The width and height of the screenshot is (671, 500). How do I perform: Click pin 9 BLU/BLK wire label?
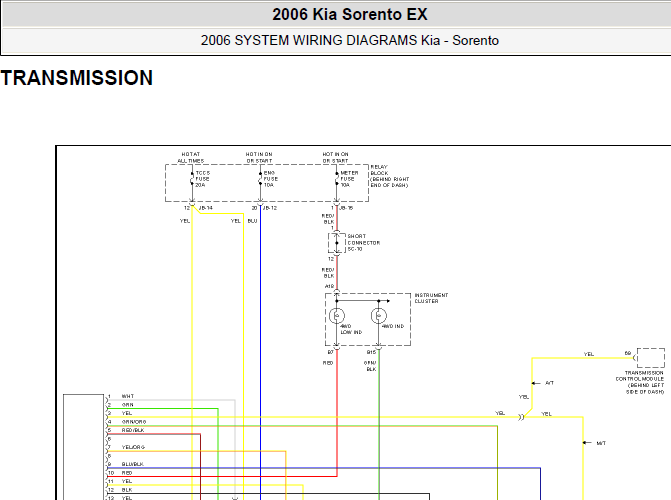point(133,464)
